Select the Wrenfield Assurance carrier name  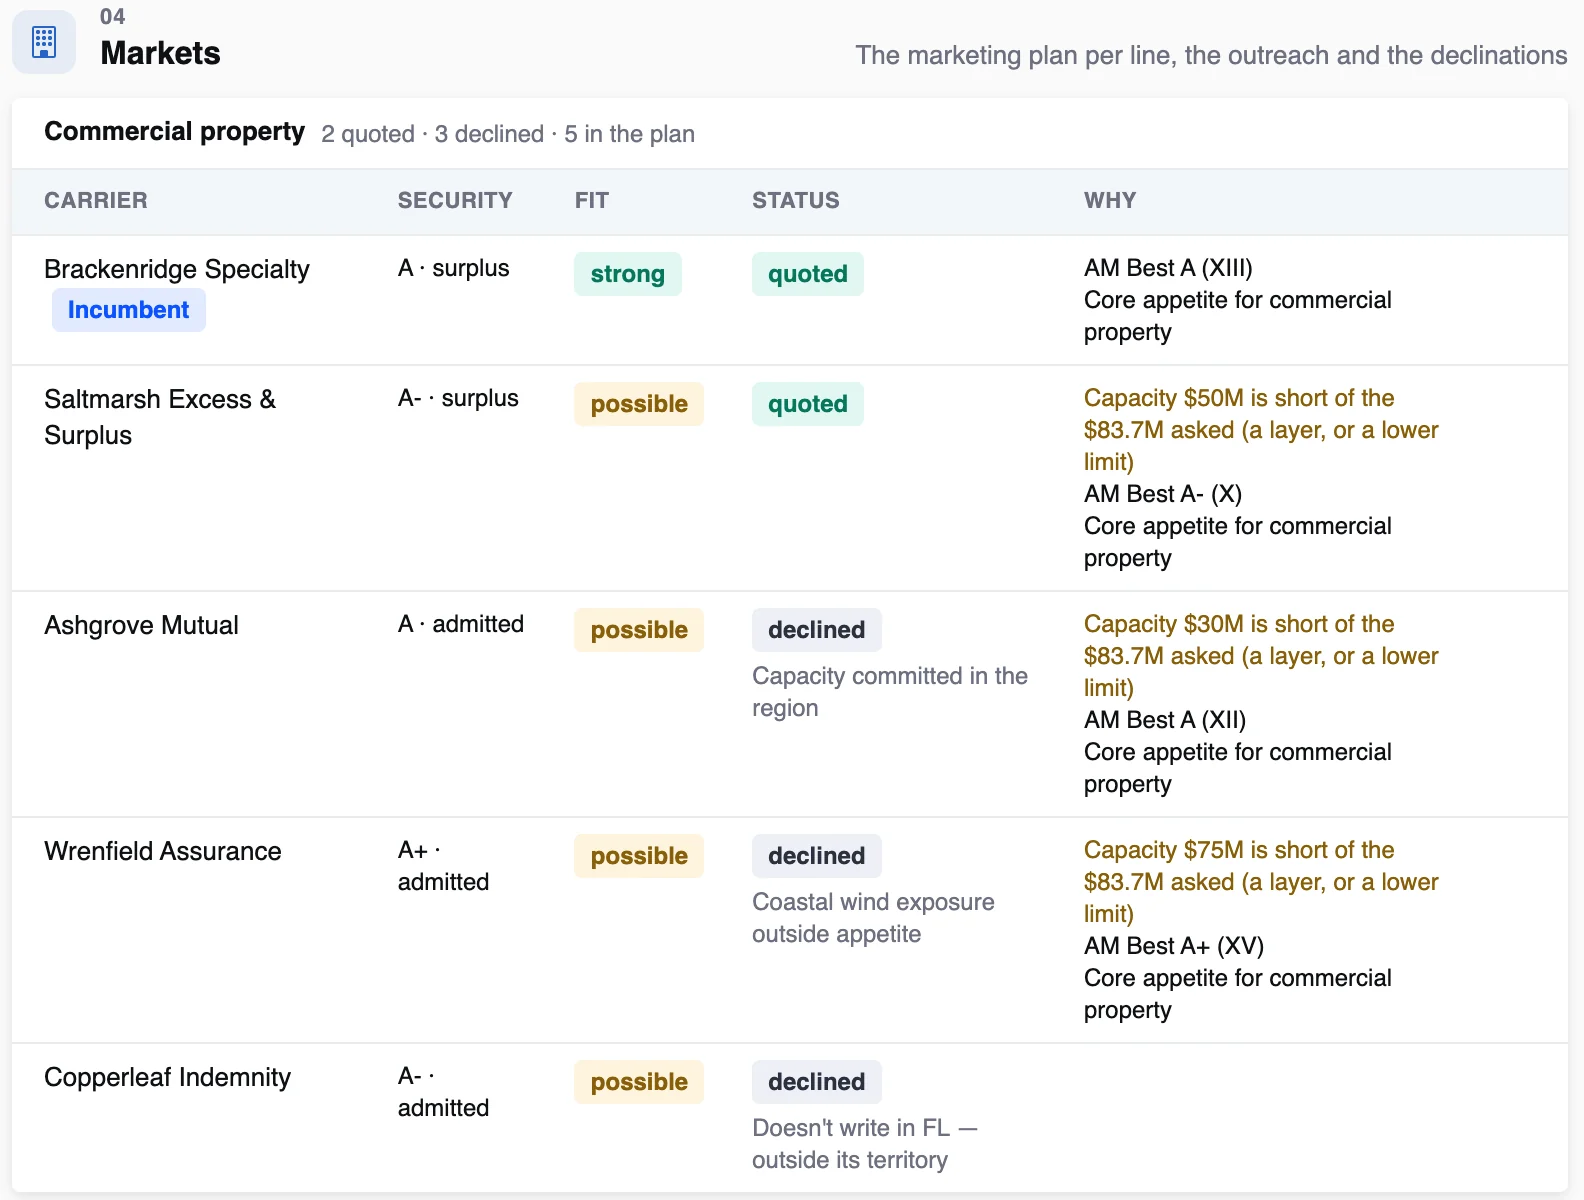pyautogui.click(x=163, y=851)
